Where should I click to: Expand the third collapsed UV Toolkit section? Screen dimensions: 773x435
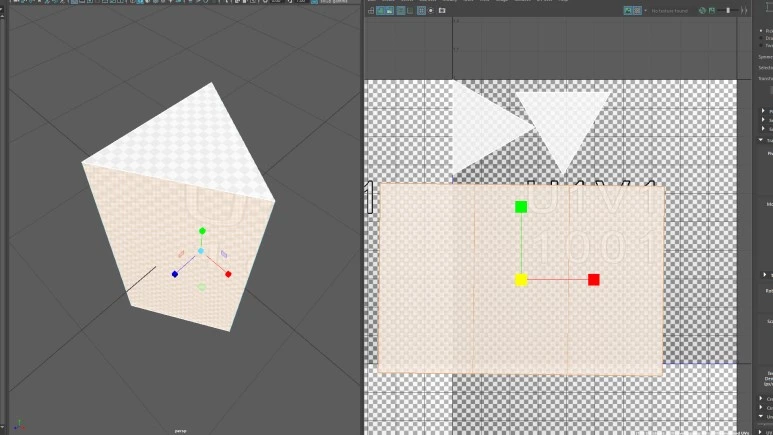point(763,128)
